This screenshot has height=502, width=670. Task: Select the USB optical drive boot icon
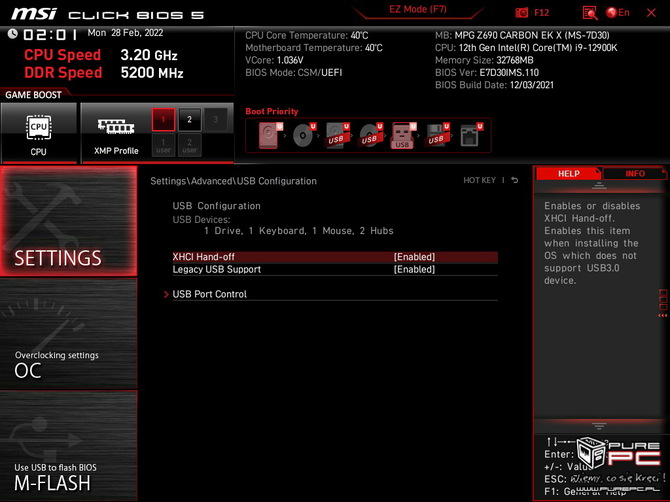370,135
